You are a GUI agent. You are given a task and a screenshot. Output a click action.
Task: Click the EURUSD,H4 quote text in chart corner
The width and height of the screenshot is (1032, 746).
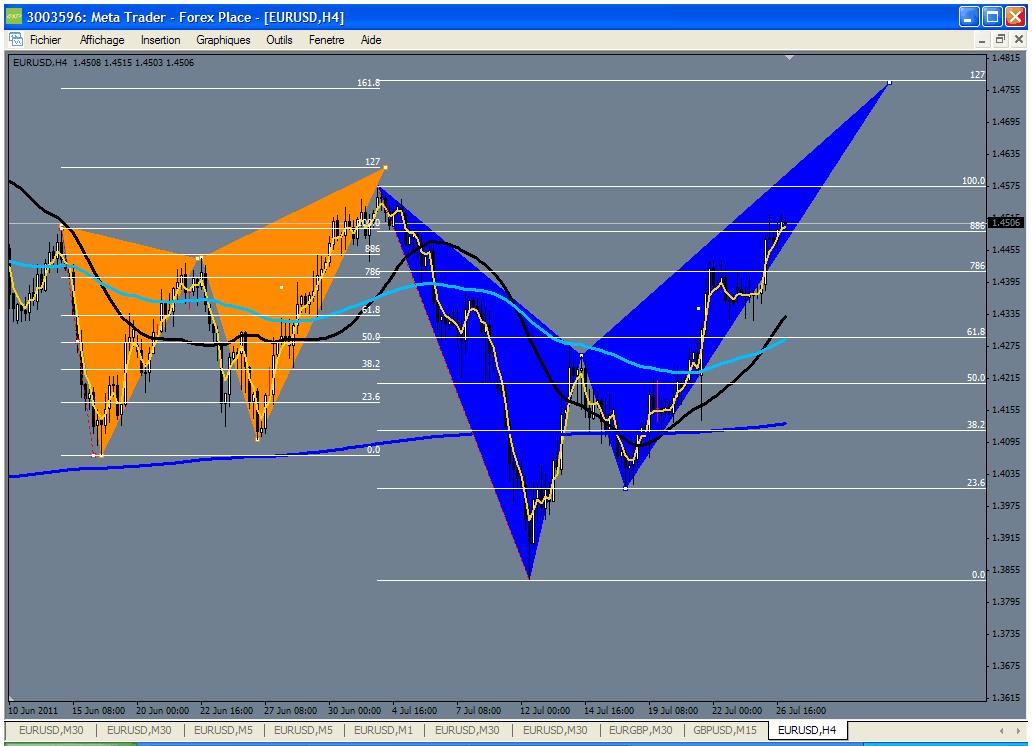tap(103, 63)
